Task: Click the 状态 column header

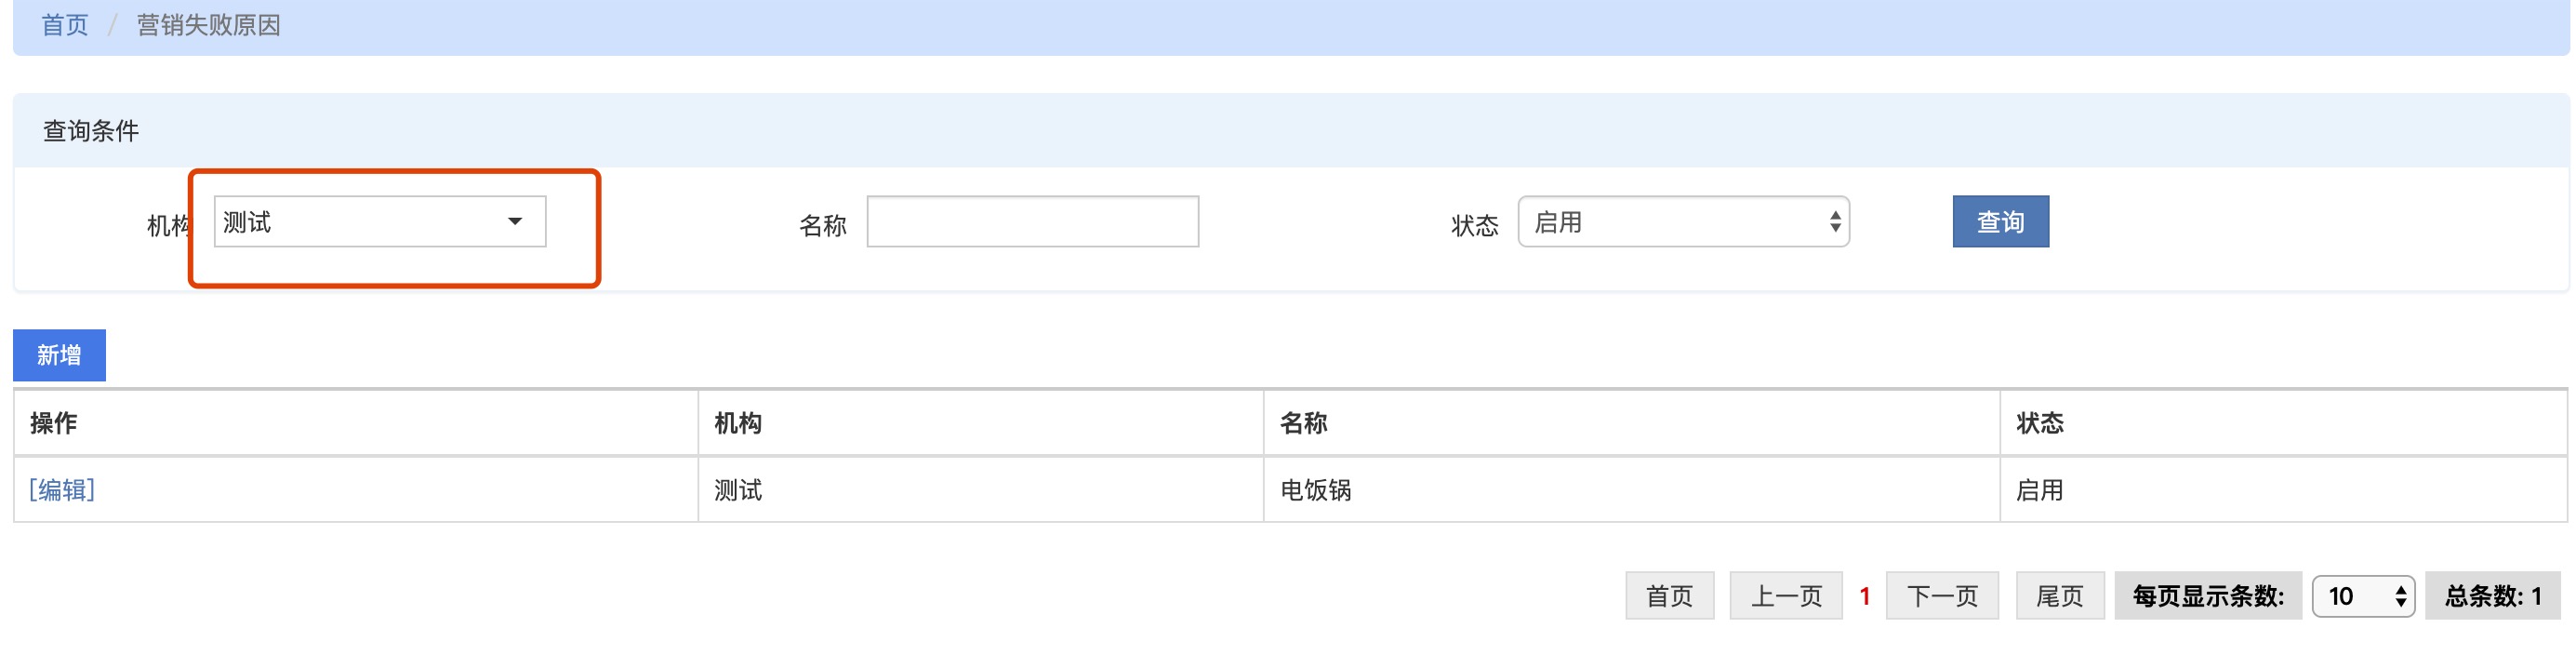Action: click(x=2039, y=423)
